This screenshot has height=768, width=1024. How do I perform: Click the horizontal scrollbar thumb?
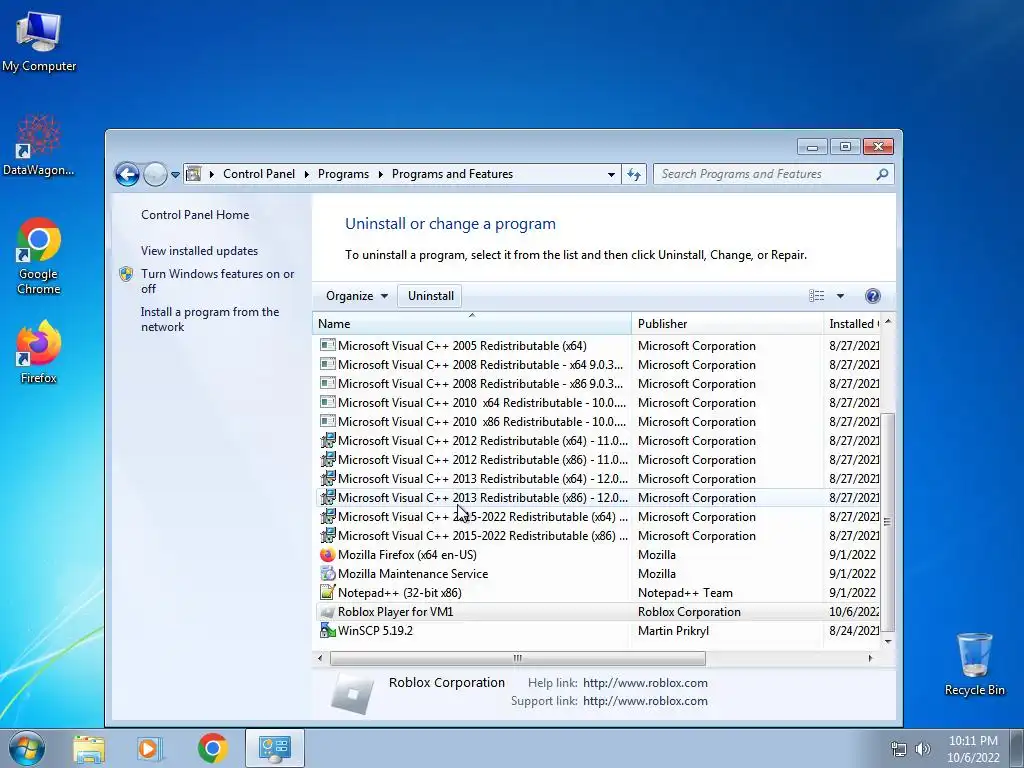click(x=517, y=658)
